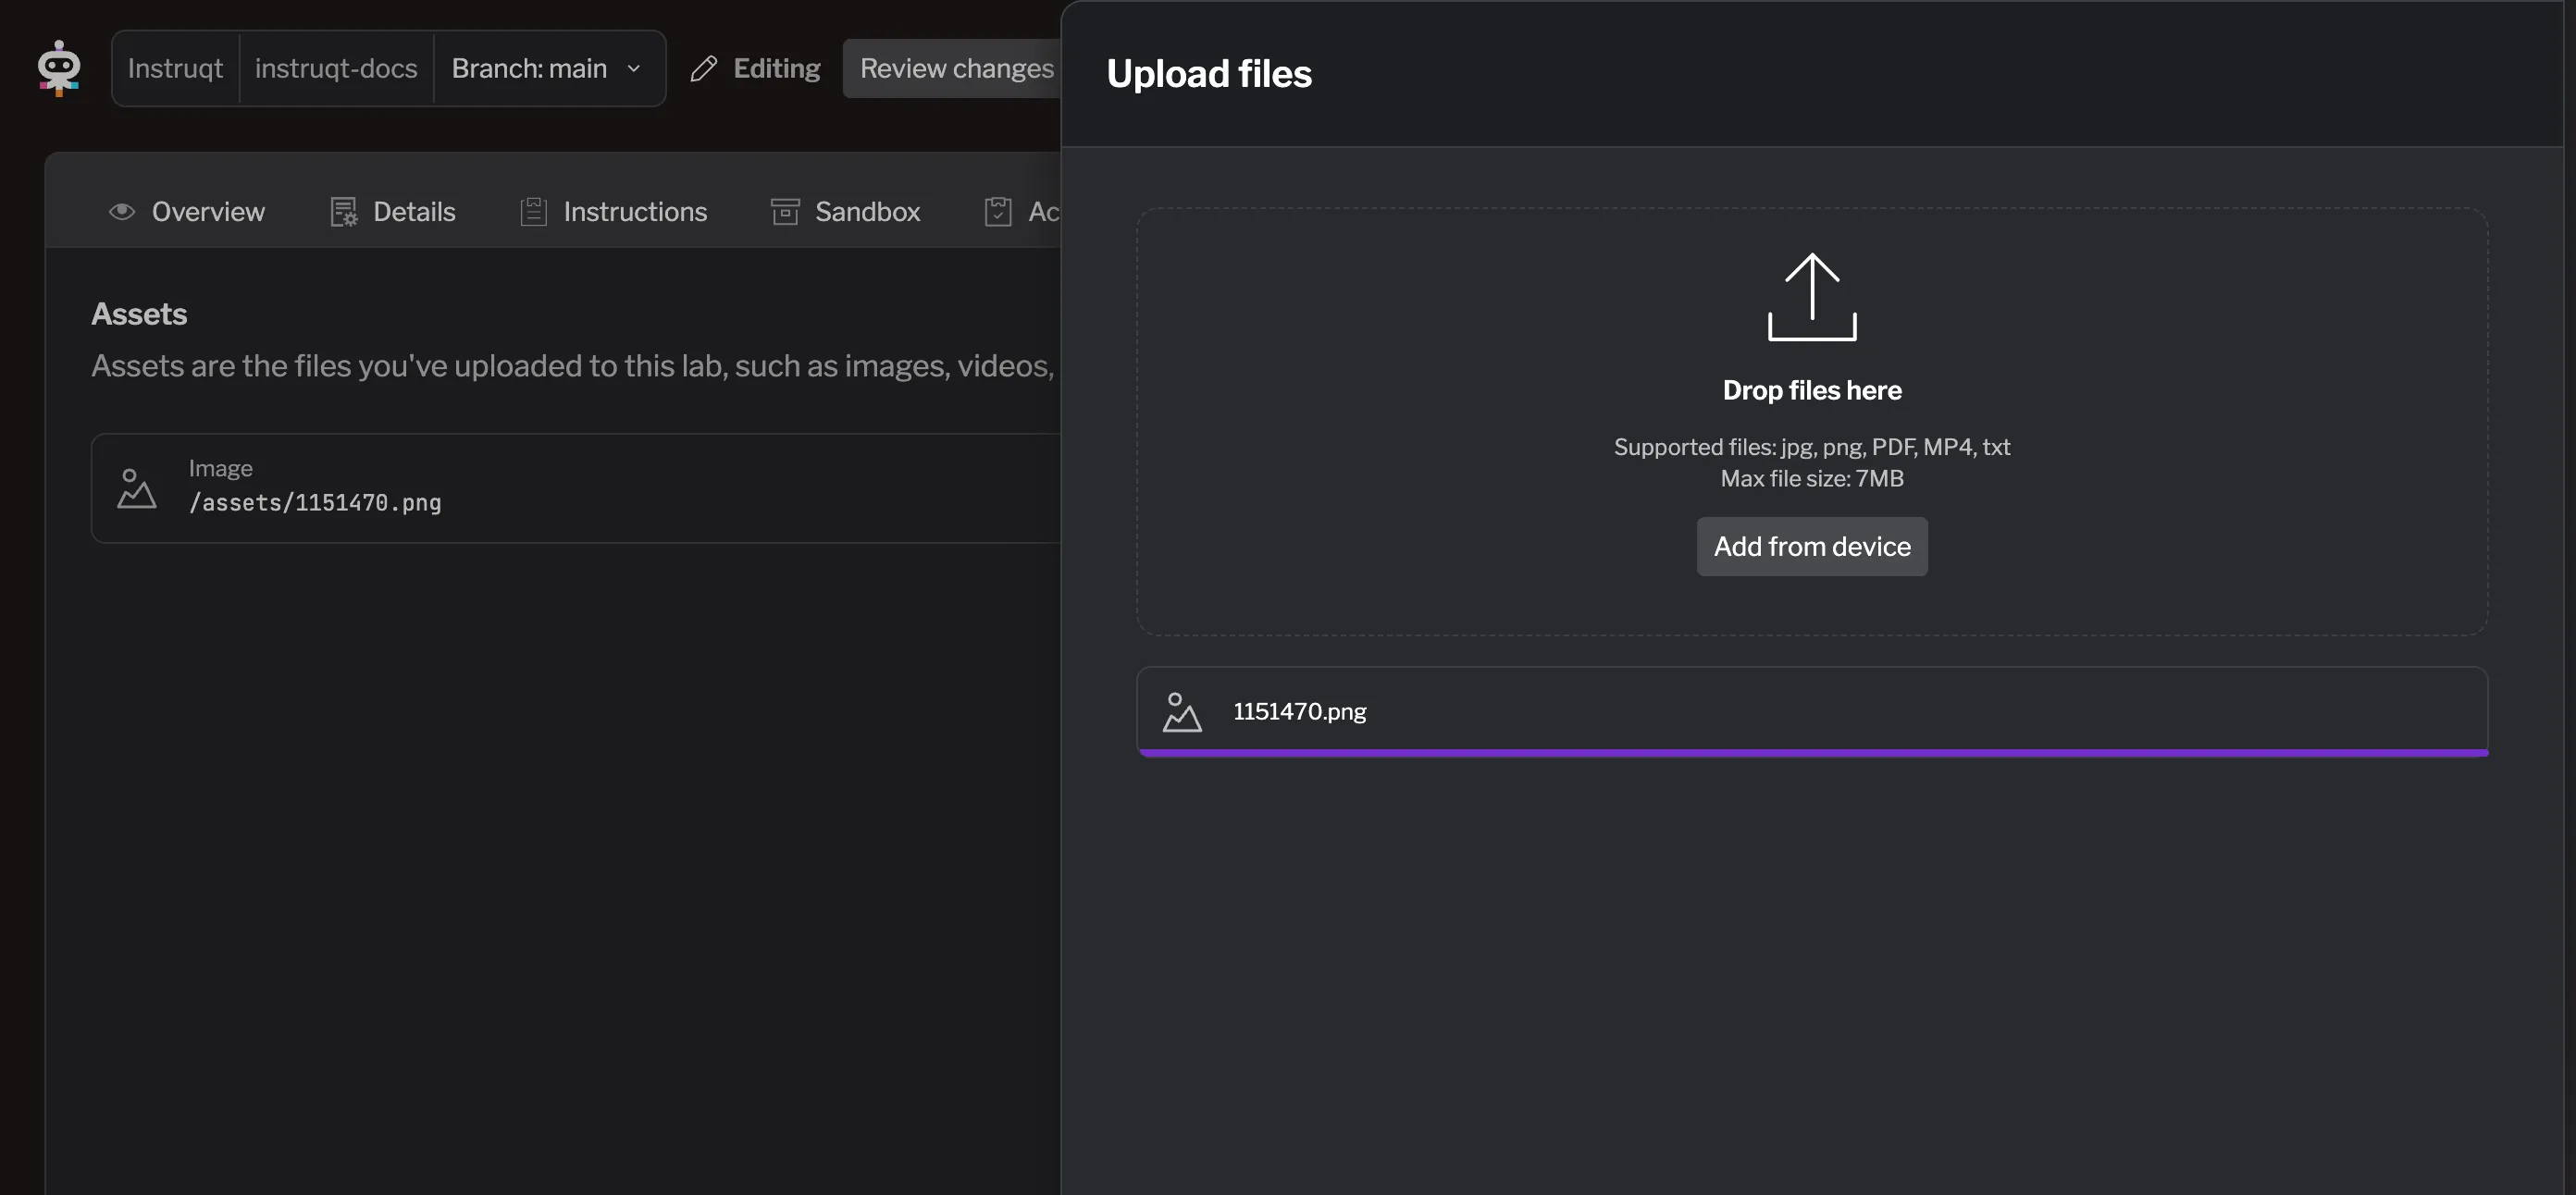Click the pencil icon next to Editing
This screenshot has width=2576, height=1195.
point(704,68)
